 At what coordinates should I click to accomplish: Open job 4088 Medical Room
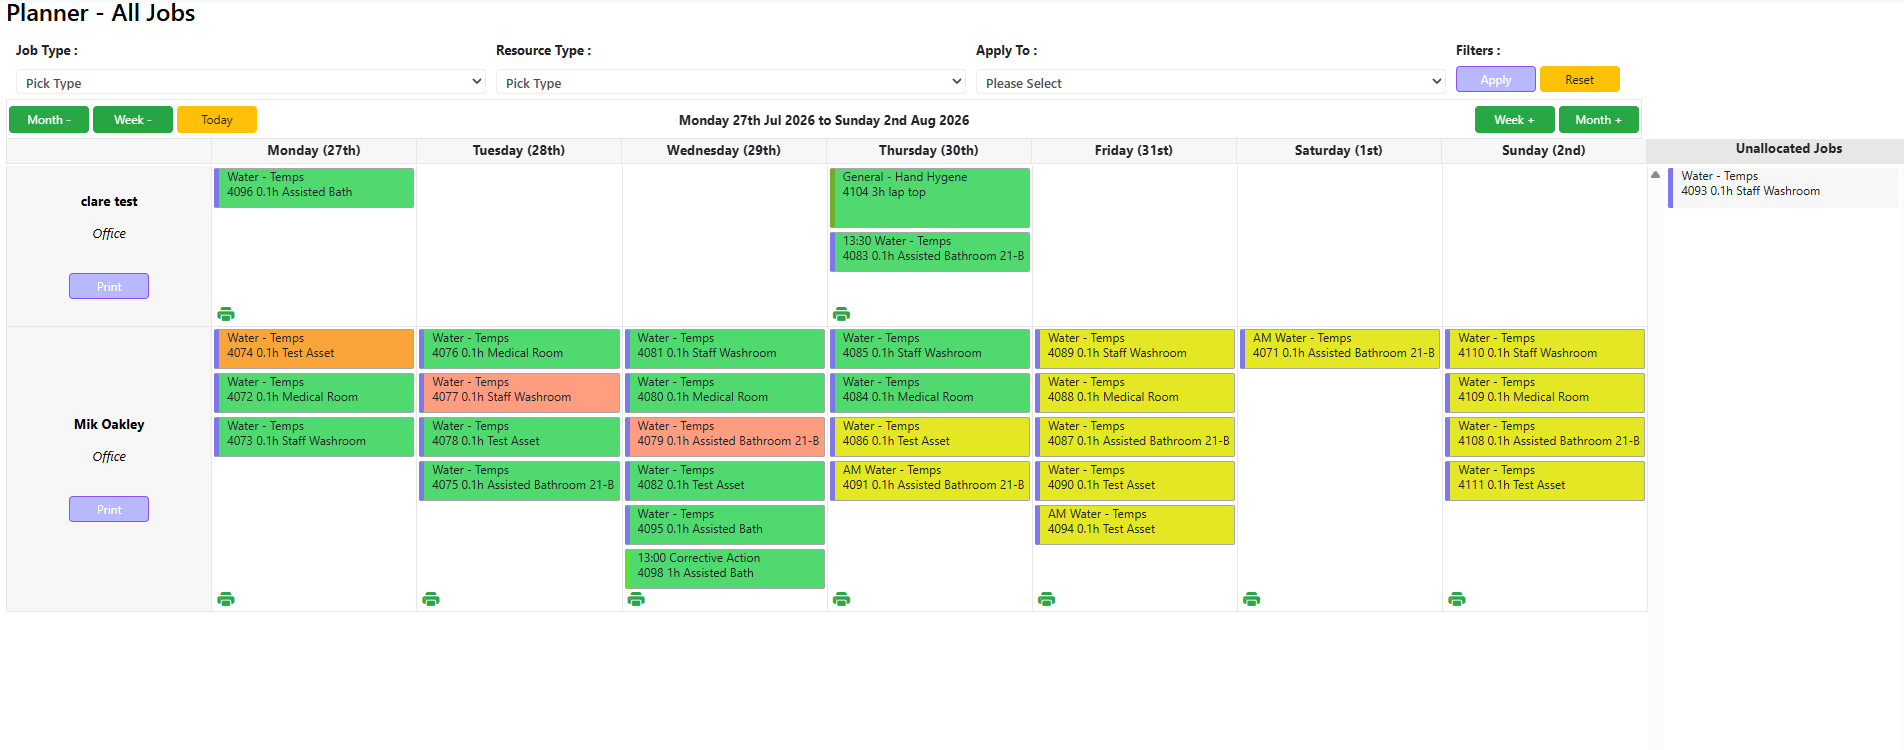[x=1134, y=393]
